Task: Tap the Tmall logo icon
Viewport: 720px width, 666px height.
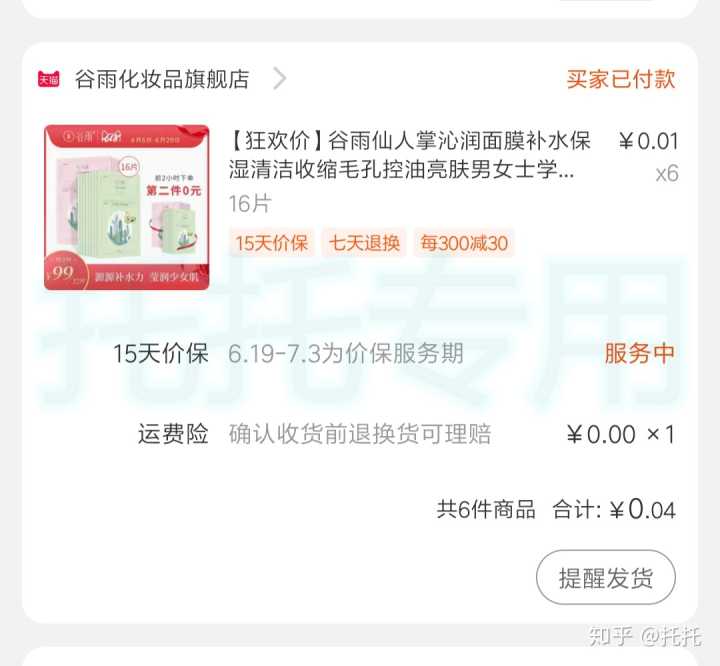Action: tap(49, 79)
